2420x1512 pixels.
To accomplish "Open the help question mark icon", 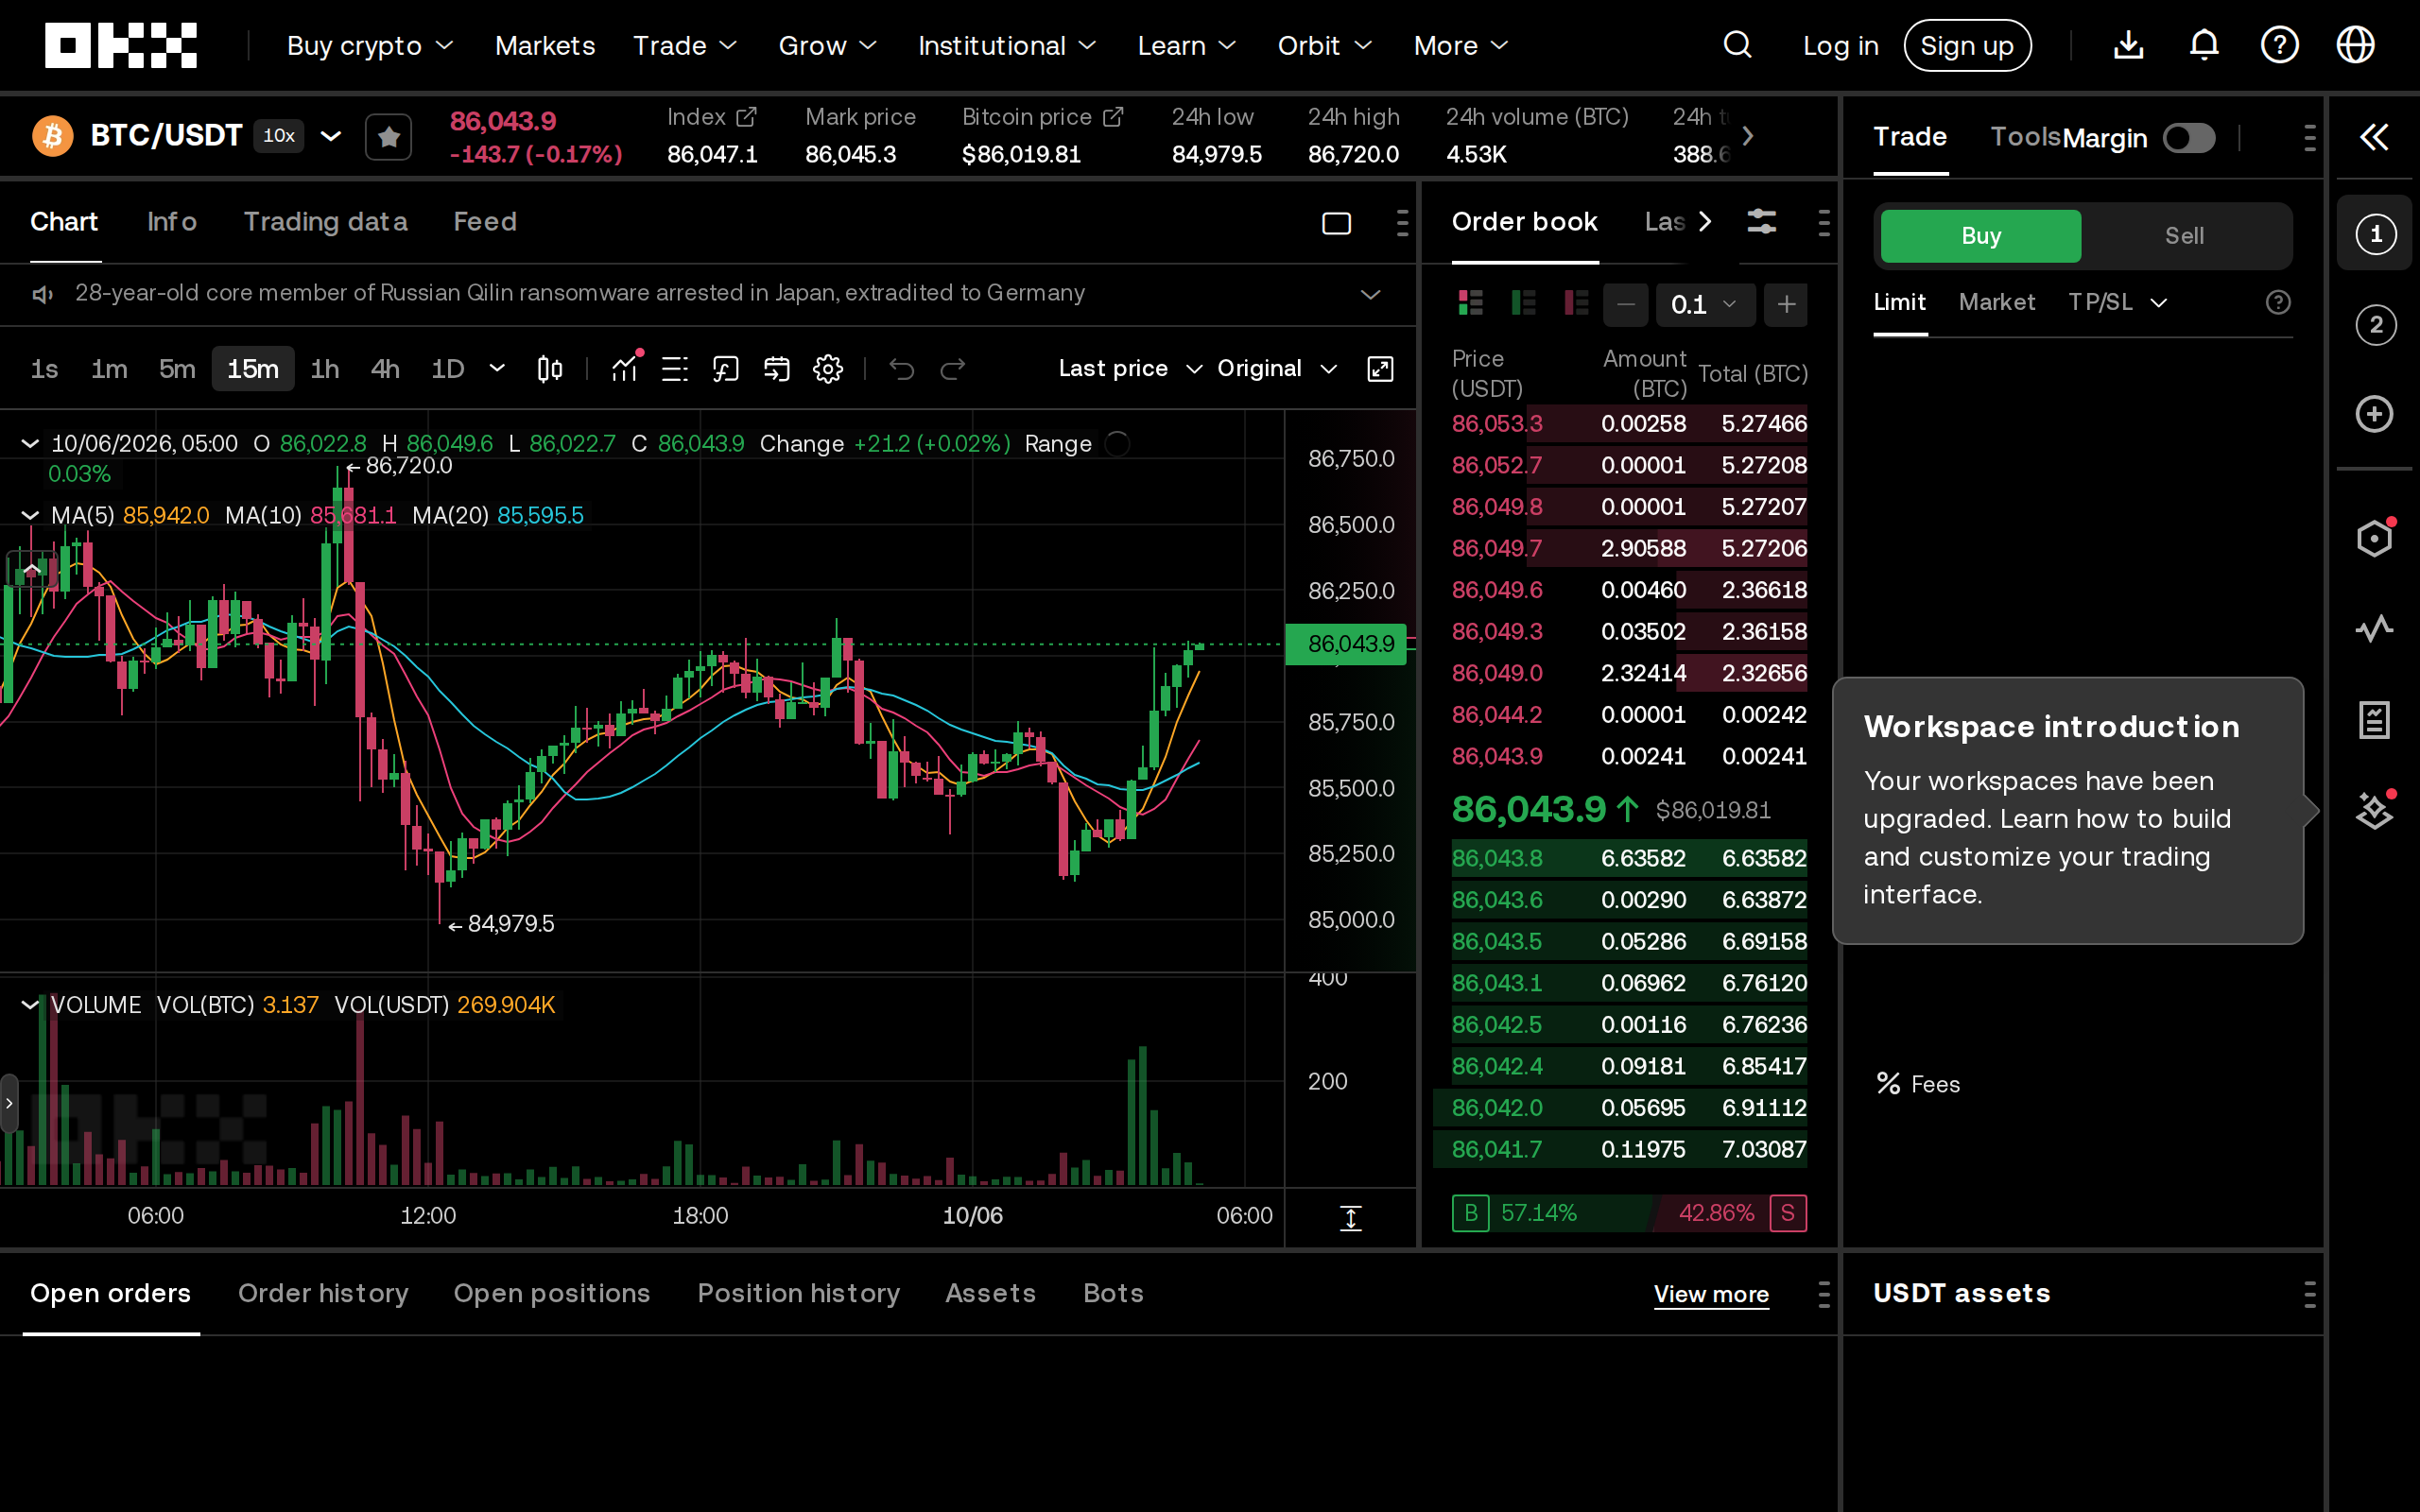I will (x=2279, y=45).
